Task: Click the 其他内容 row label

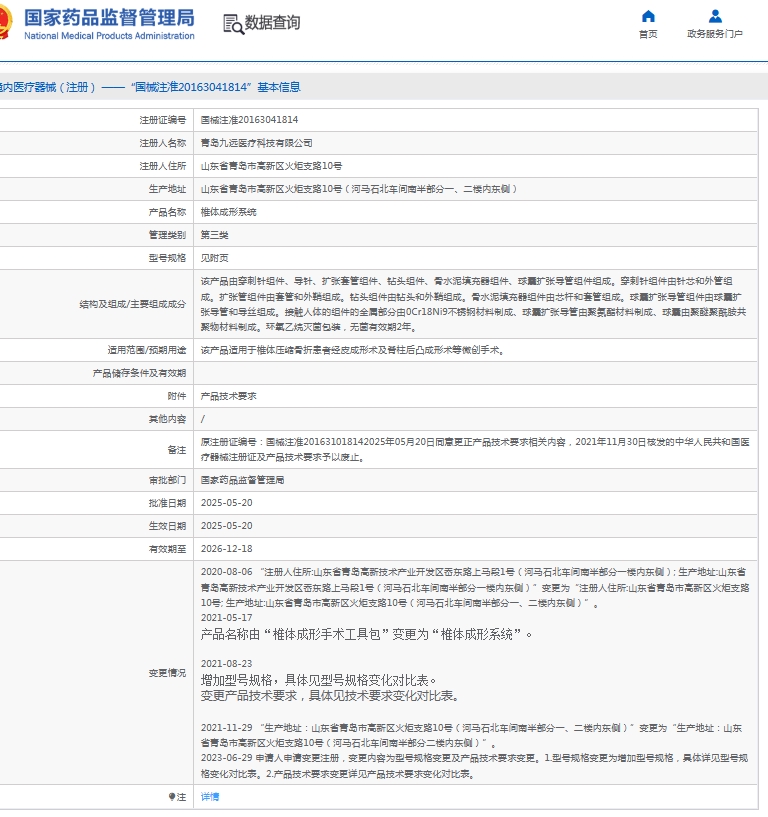Action: tap(167, 419)
